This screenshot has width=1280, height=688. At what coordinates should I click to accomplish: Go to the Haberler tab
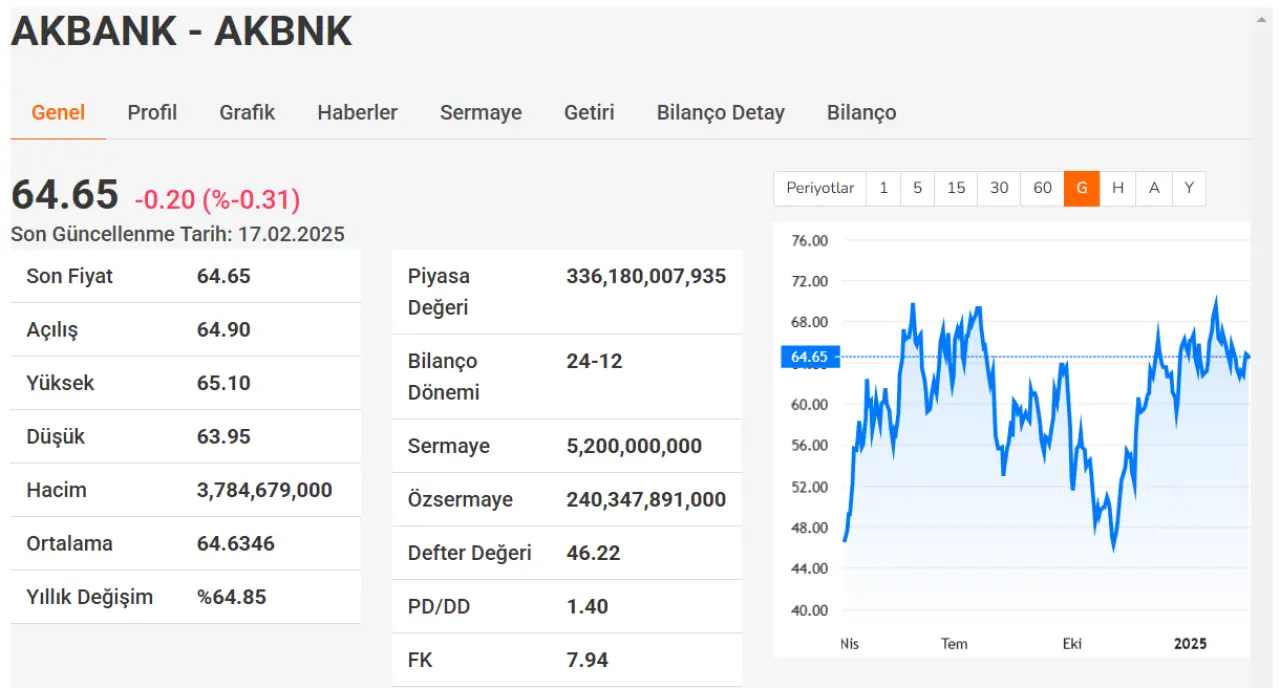tap(357, 113)
